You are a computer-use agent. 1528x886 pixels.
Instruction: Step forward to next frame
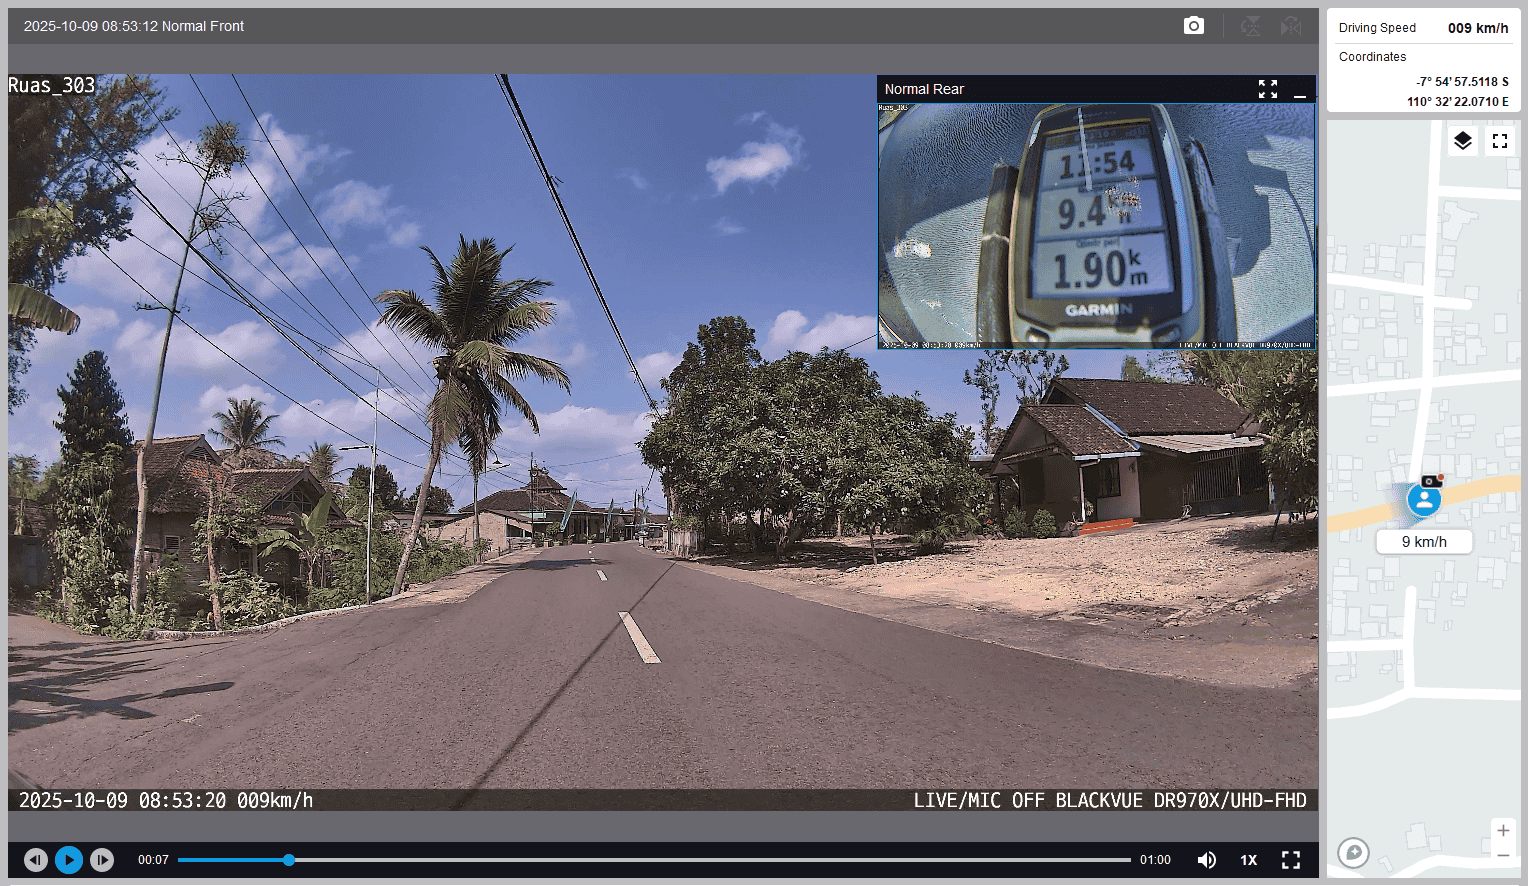click(102, 860)
